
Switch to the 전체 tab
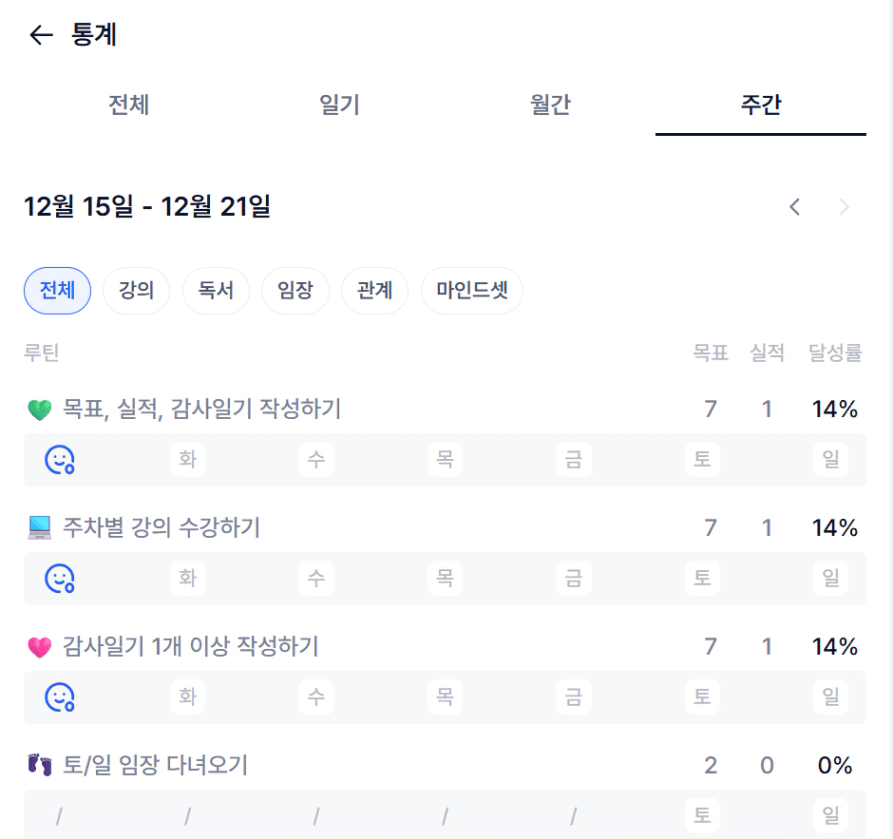129,105
